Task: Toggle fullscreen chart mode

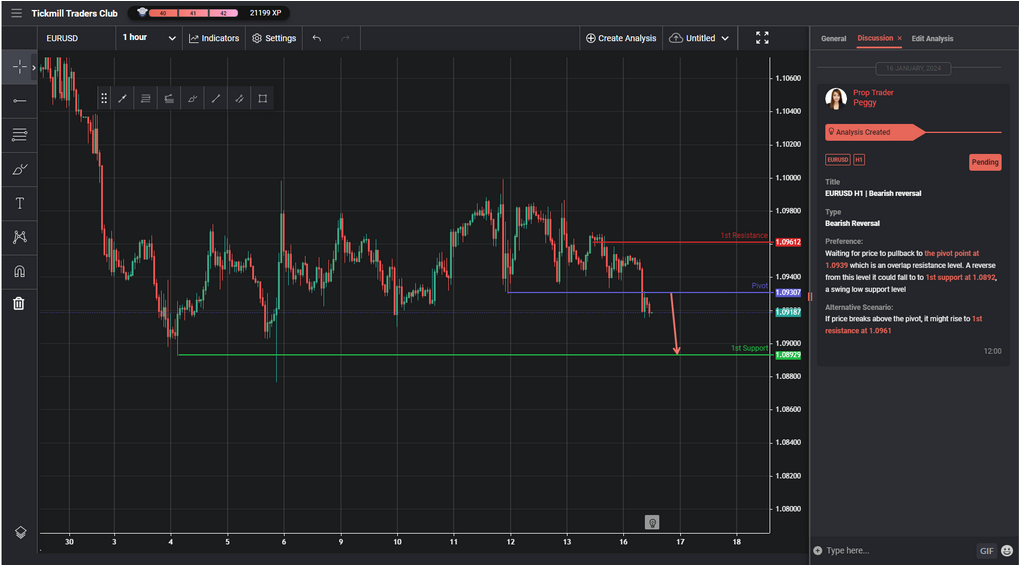Action: [x=762, y=38]
